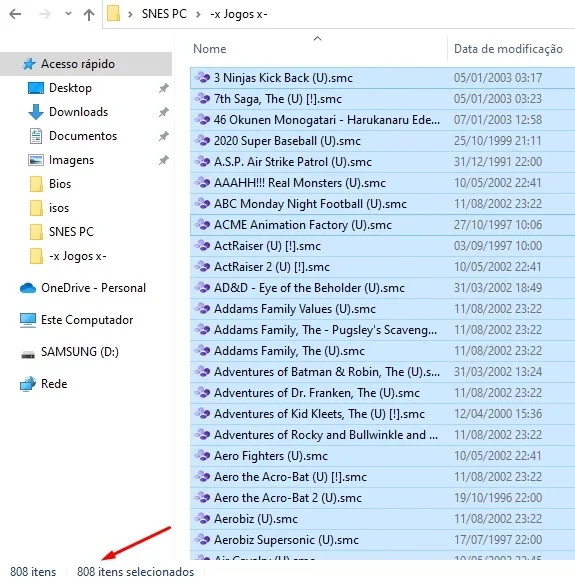Select Este Computador in navigation pane
Viewport: 575px width, 581px height.
pyautogui.click(x=87, y=320)
